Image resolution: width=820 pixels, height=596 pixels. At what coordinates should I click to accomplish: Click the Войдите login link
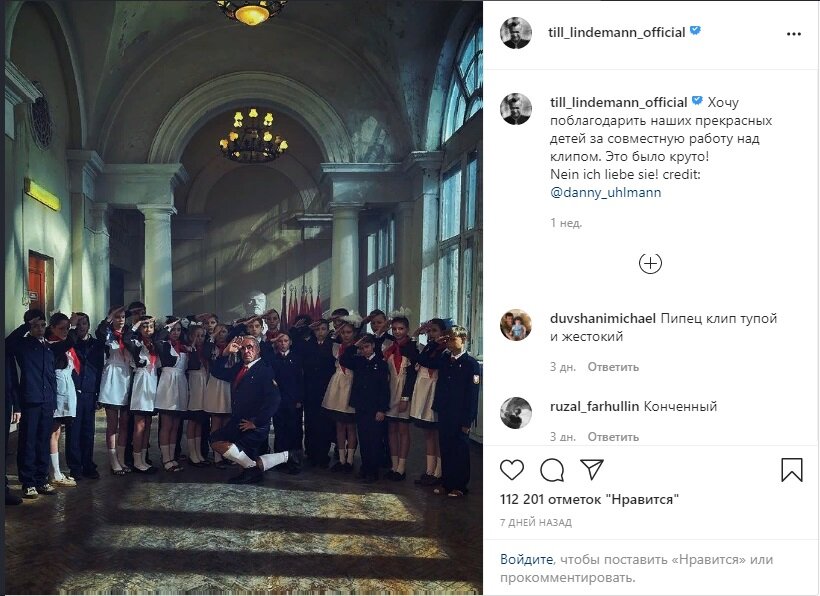click(x=527, y=559)
